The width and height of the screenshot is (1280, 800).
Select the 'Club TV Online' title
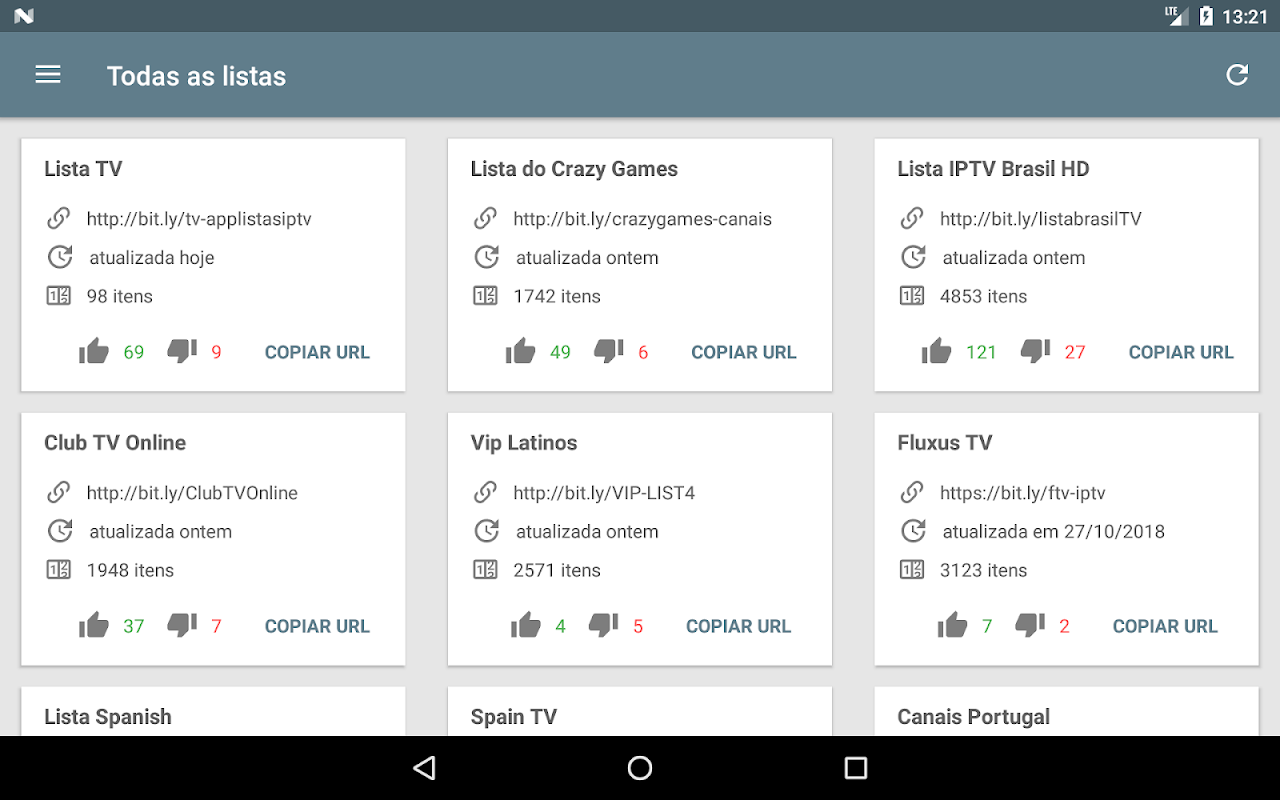[115, 443]
